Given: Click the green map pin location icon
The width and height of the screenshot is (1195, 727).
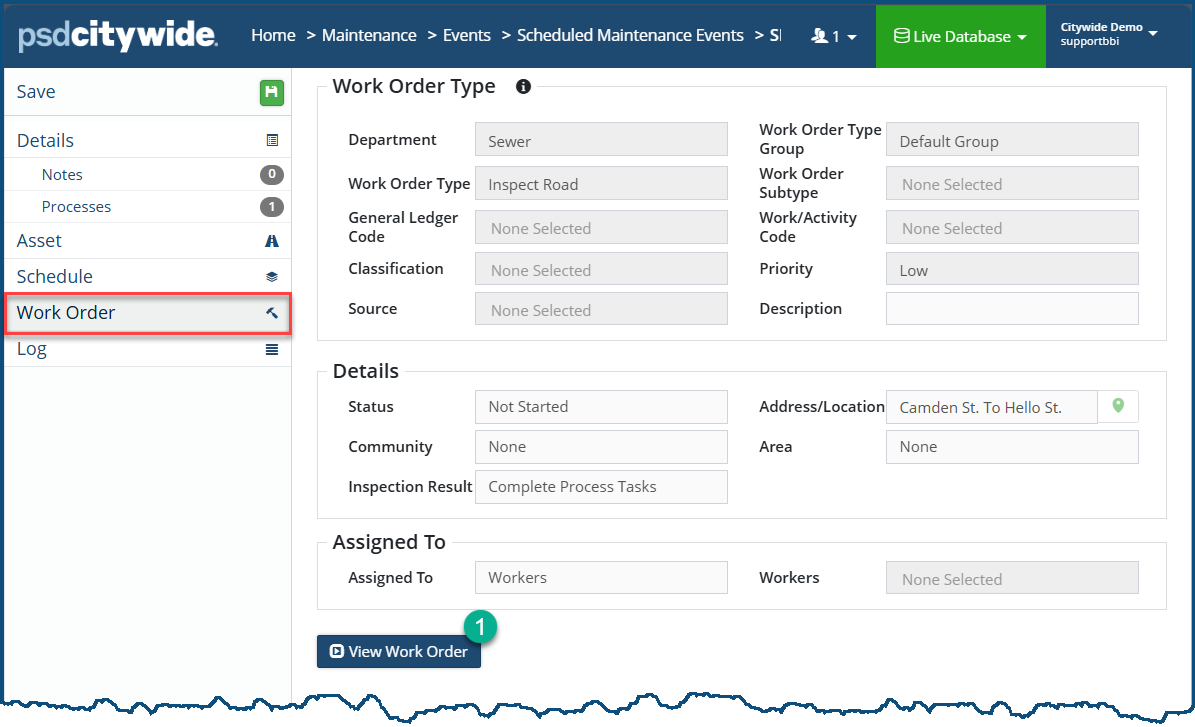Looking at the screenshot, I should coord(1118,405).
